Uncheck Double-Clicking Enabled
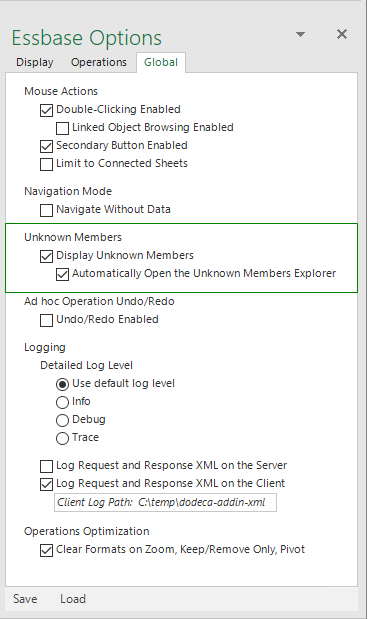Viewport: 368px width, 619px height. coord(46,110)
